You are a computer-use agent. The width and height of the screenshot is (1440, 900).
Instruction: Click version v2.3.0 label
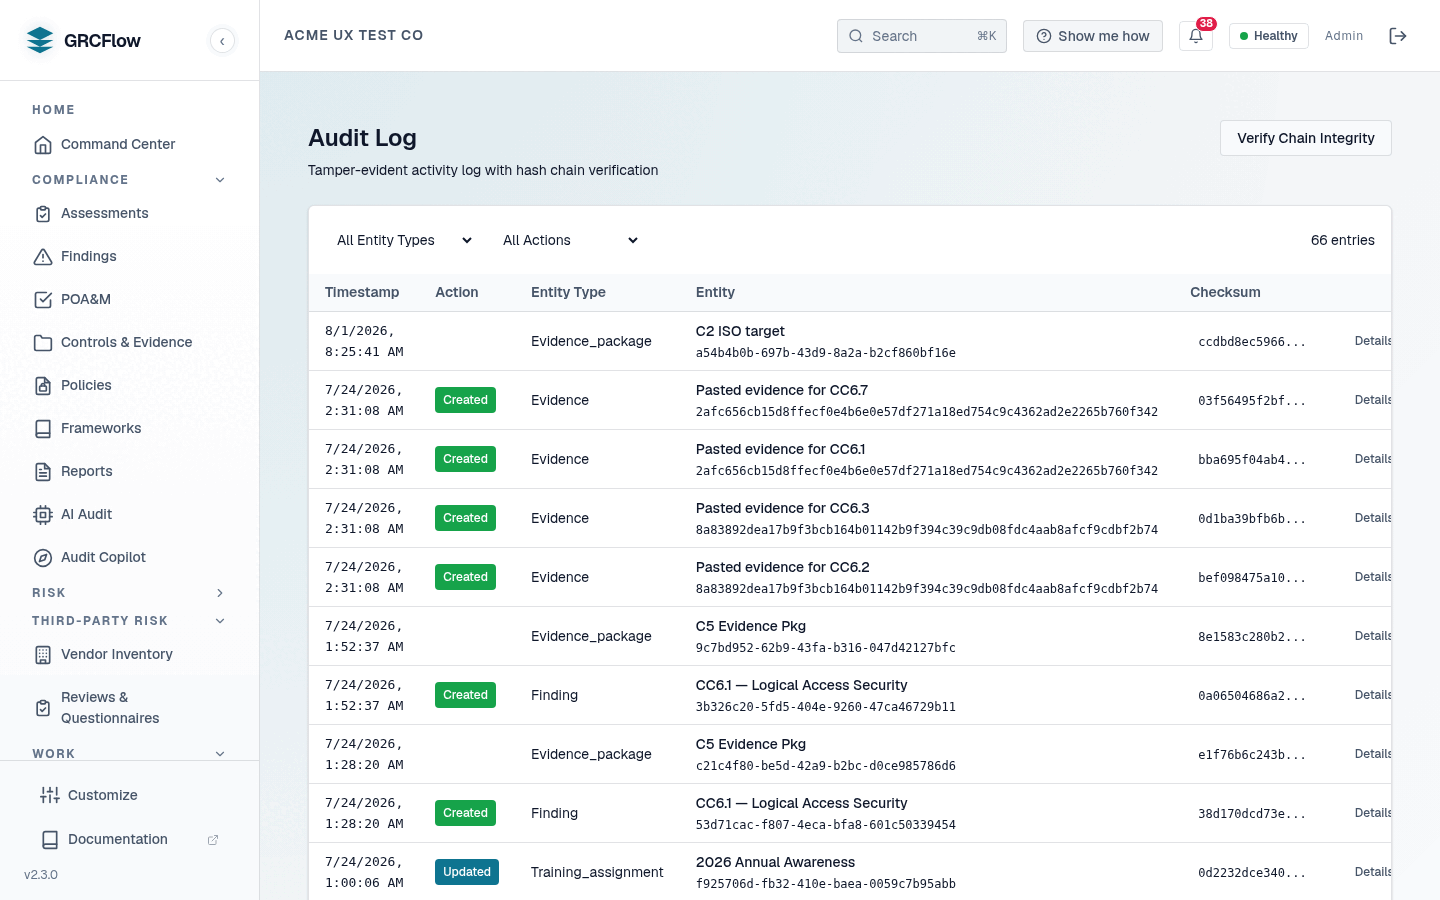(41, 874)
